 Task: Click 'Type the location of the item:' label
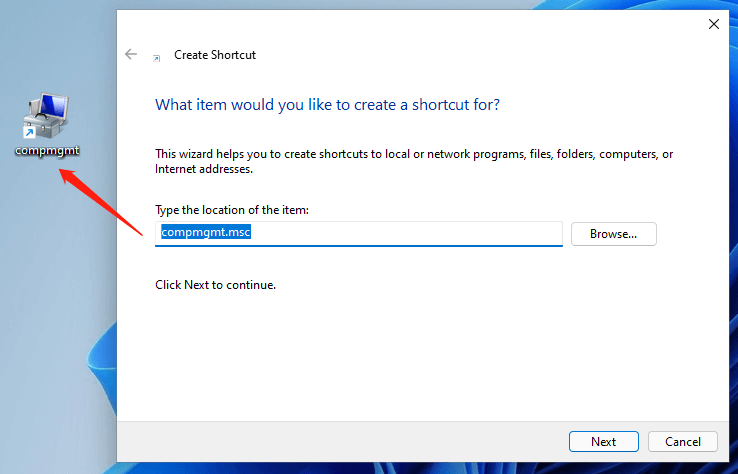(x=232, y=209)
